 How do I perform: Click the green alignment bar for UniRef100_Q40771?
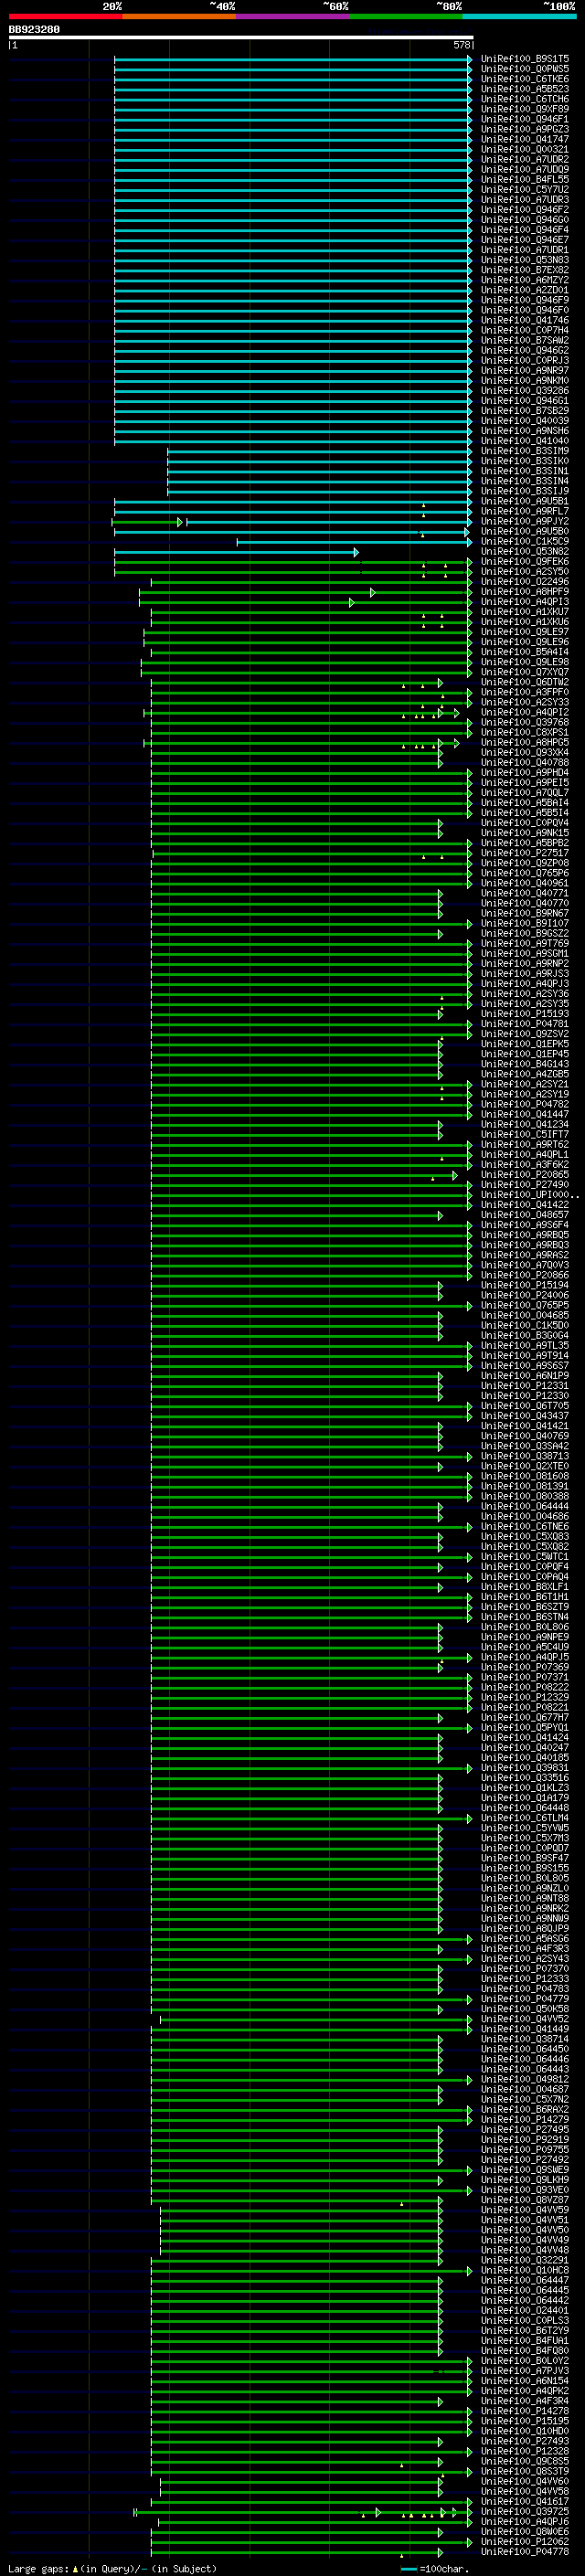point(296,893)
